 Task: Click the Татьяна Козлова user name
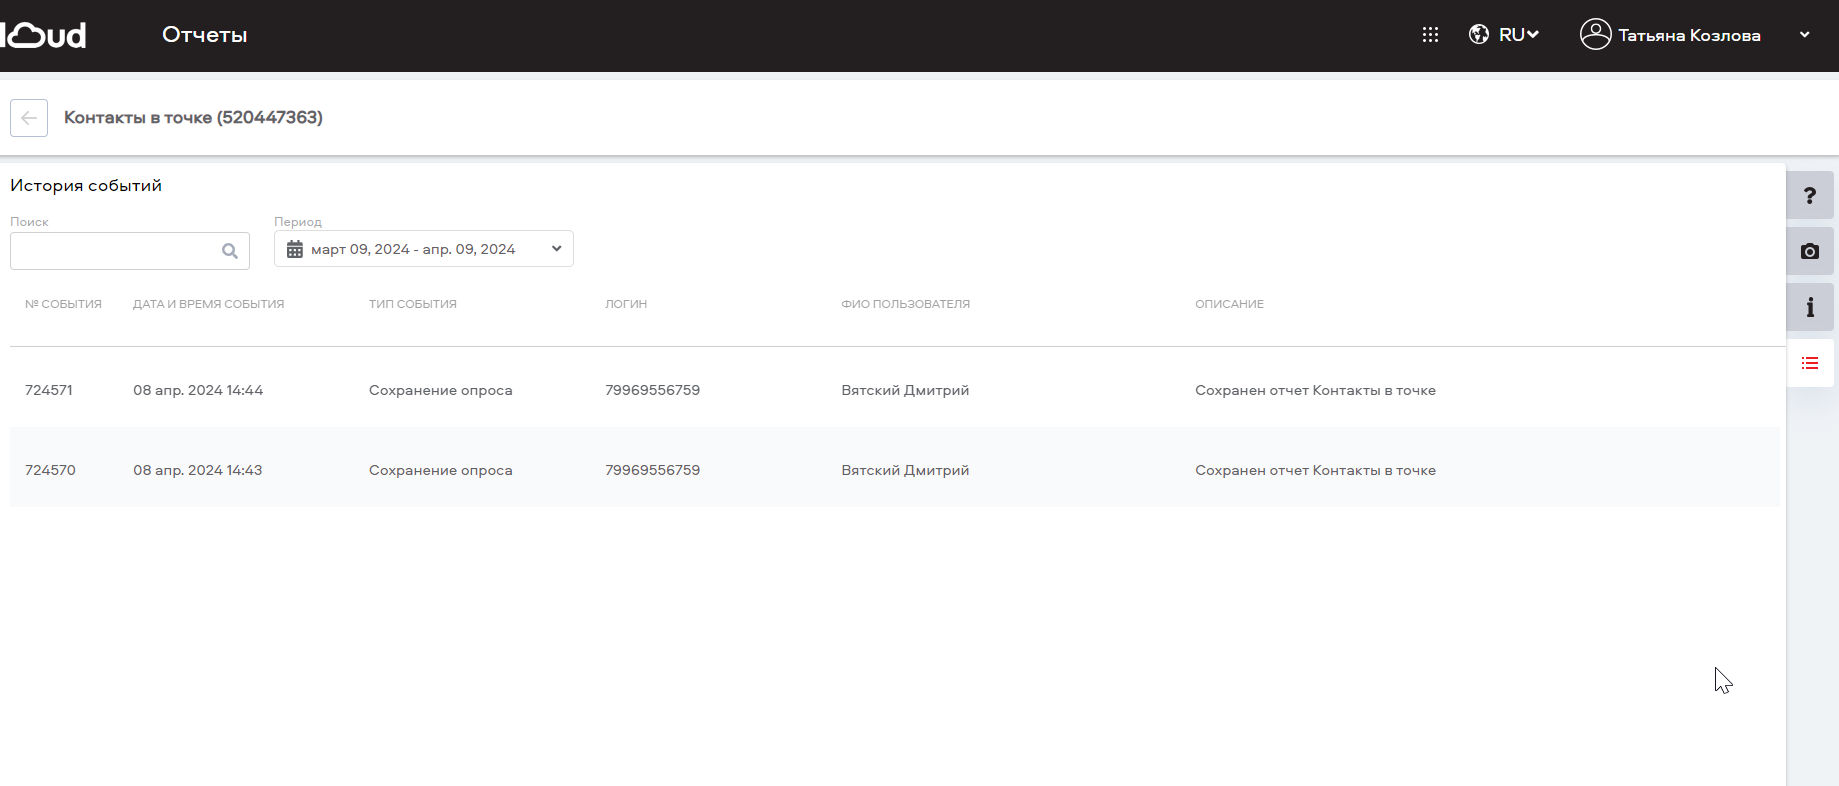(1690, 35)
